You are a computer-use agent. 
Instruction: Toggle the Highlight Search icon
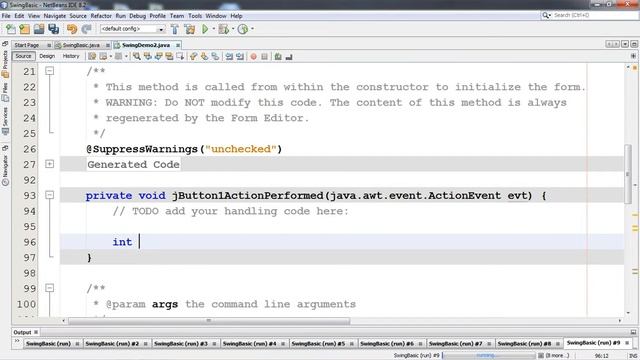pyautogui.click(x=169, y=57)
